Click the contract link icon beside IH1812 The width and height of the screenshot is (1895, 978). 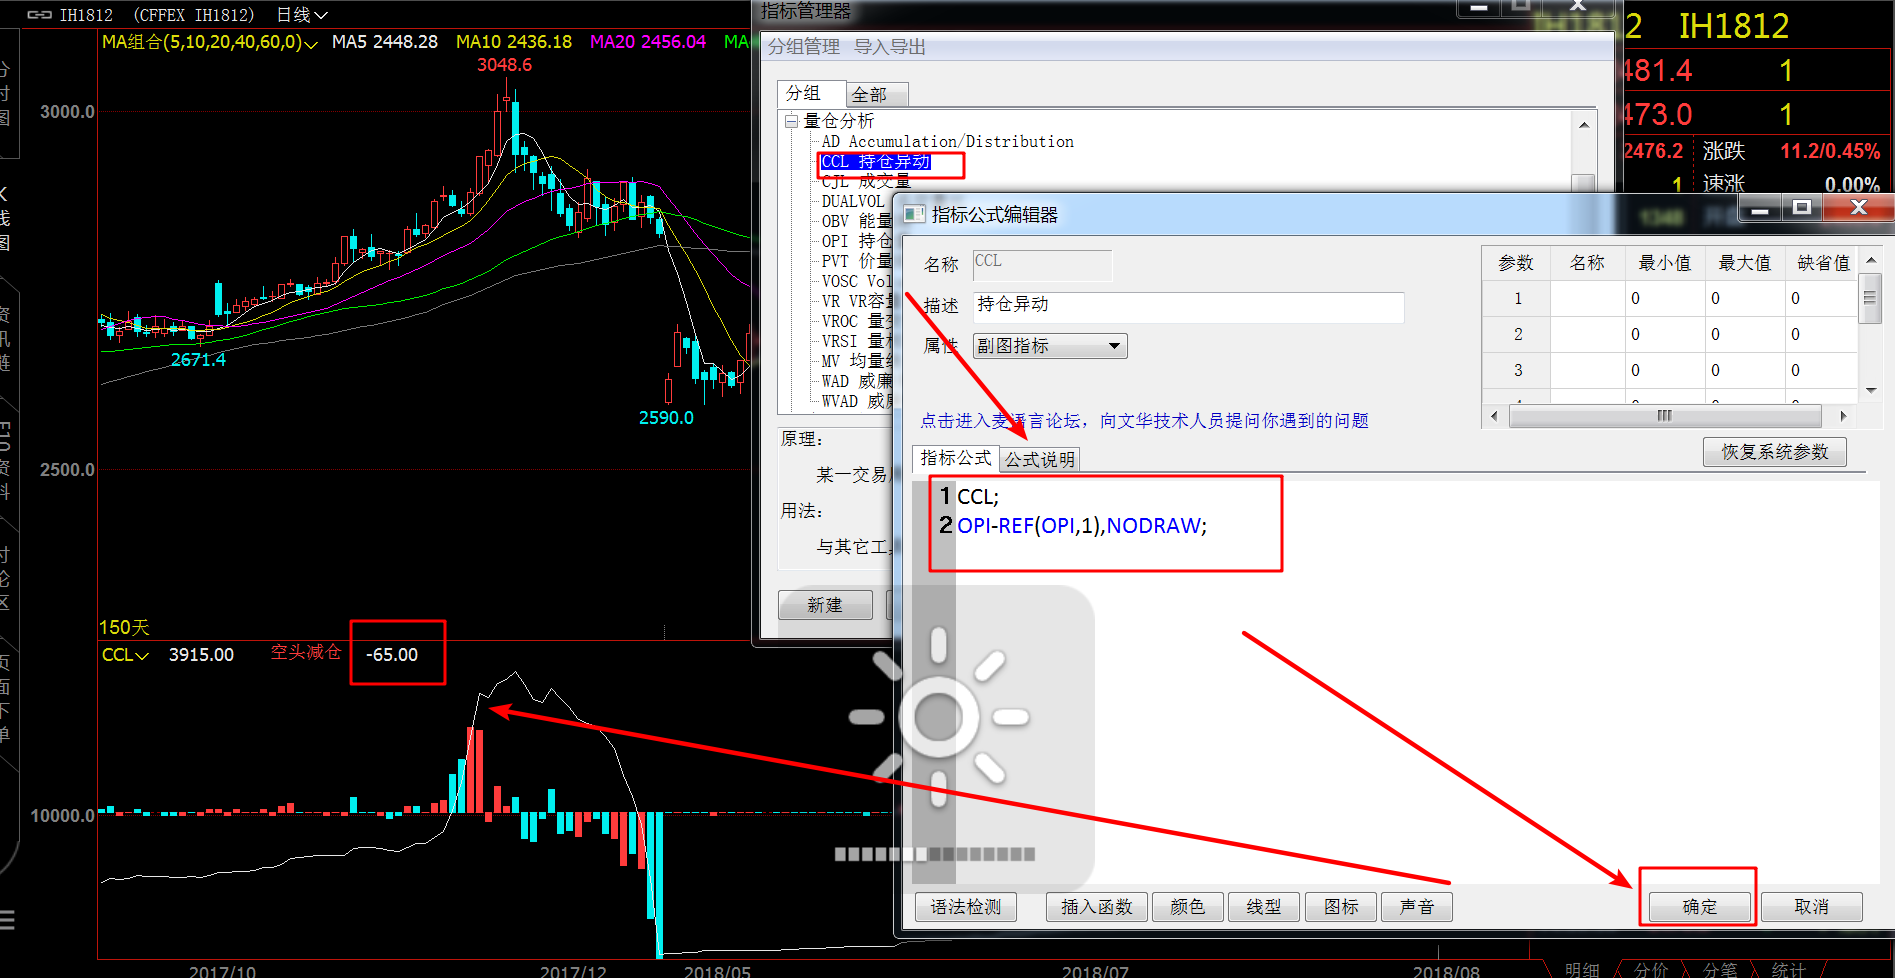pyautogui.click(x=39, y=15)
